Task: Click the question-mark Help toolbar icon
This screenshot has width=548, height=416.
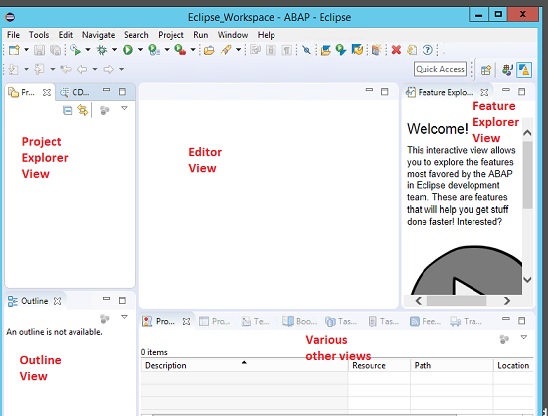Action: (x=427, y=50)
